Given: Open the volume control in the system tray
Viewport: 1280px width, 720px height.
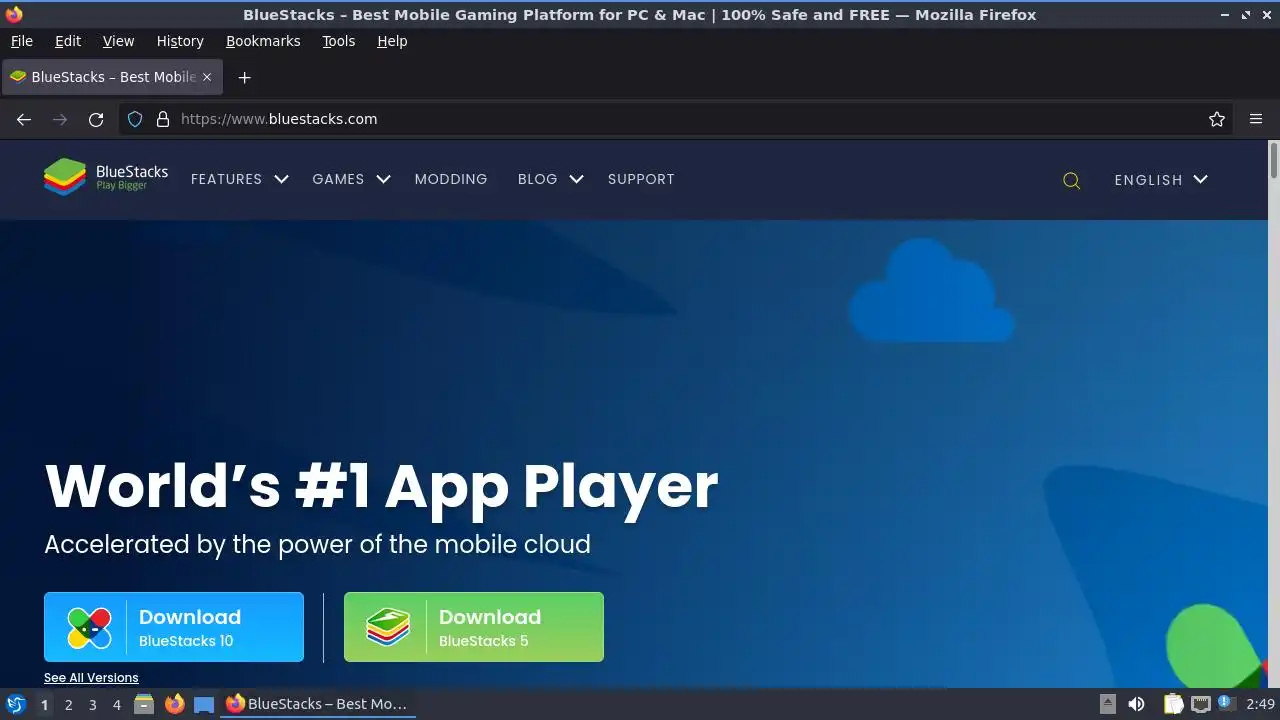Looking at the screenshot, I should point(1136,704).
